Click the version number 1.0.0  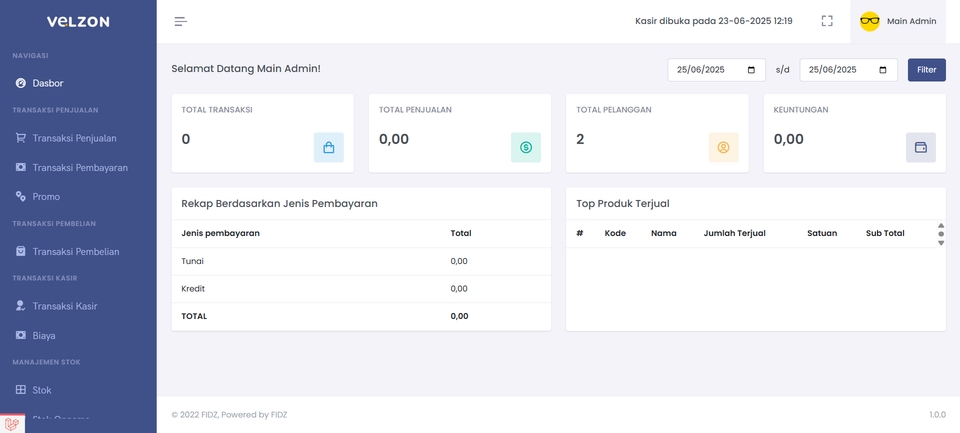[x=937, y=415]
